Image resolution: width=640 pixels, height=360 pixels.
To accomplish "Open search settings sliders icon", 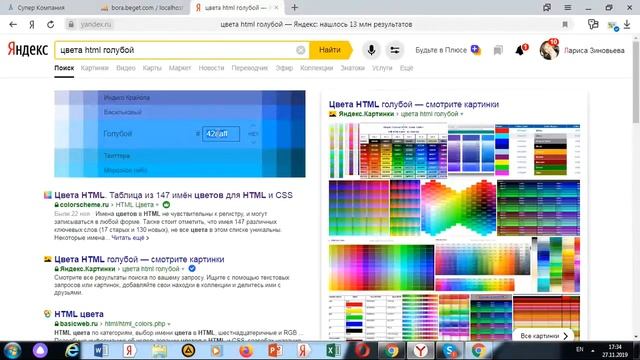I will point(395,50).
